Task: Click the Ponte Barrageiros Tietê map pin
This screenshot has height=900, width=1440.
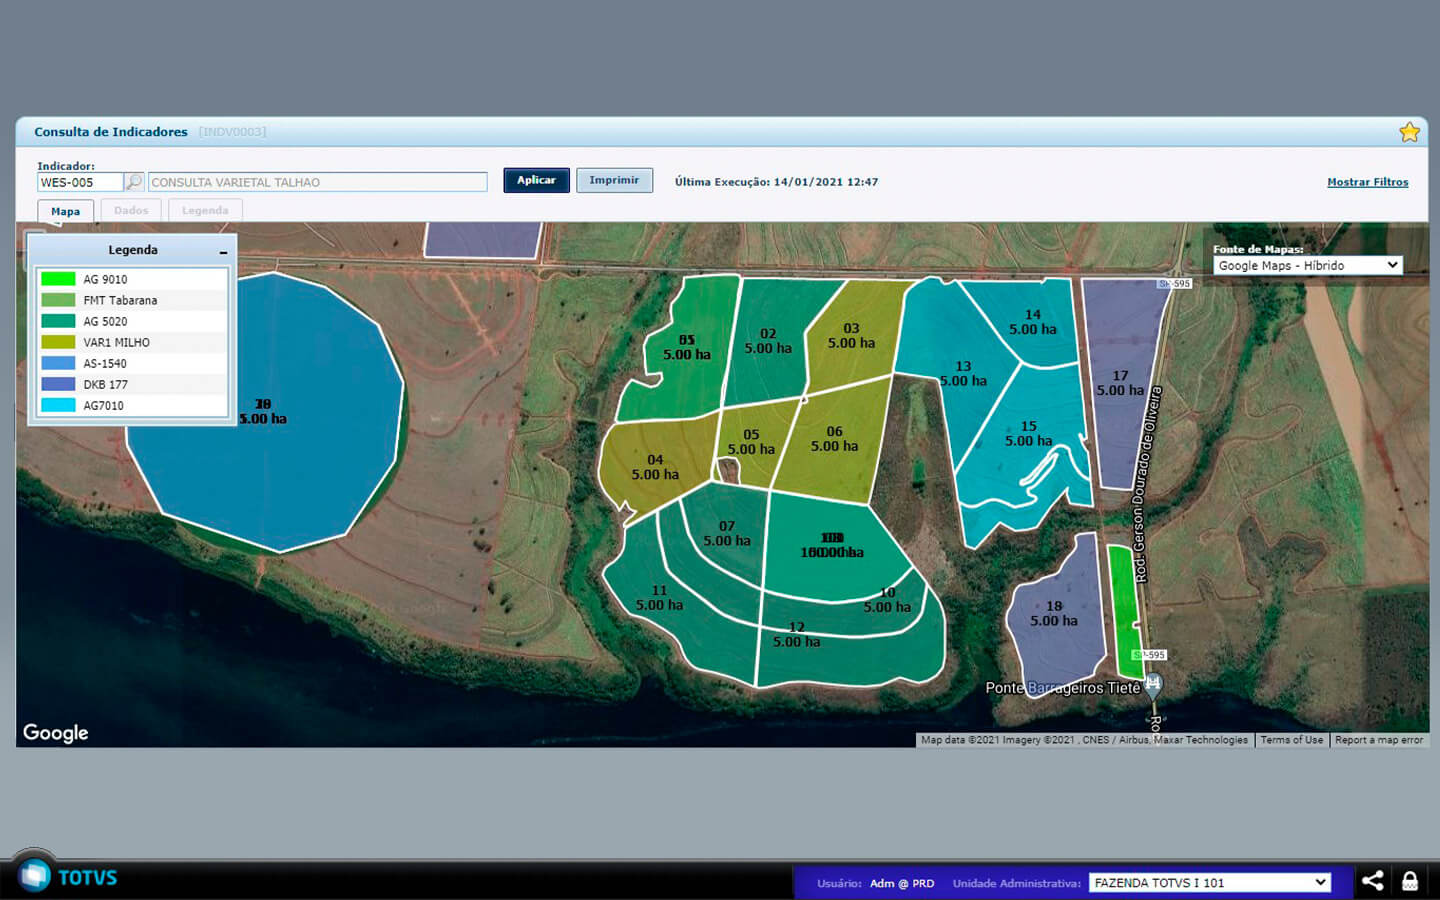Action: click(x=1153, y=685)
